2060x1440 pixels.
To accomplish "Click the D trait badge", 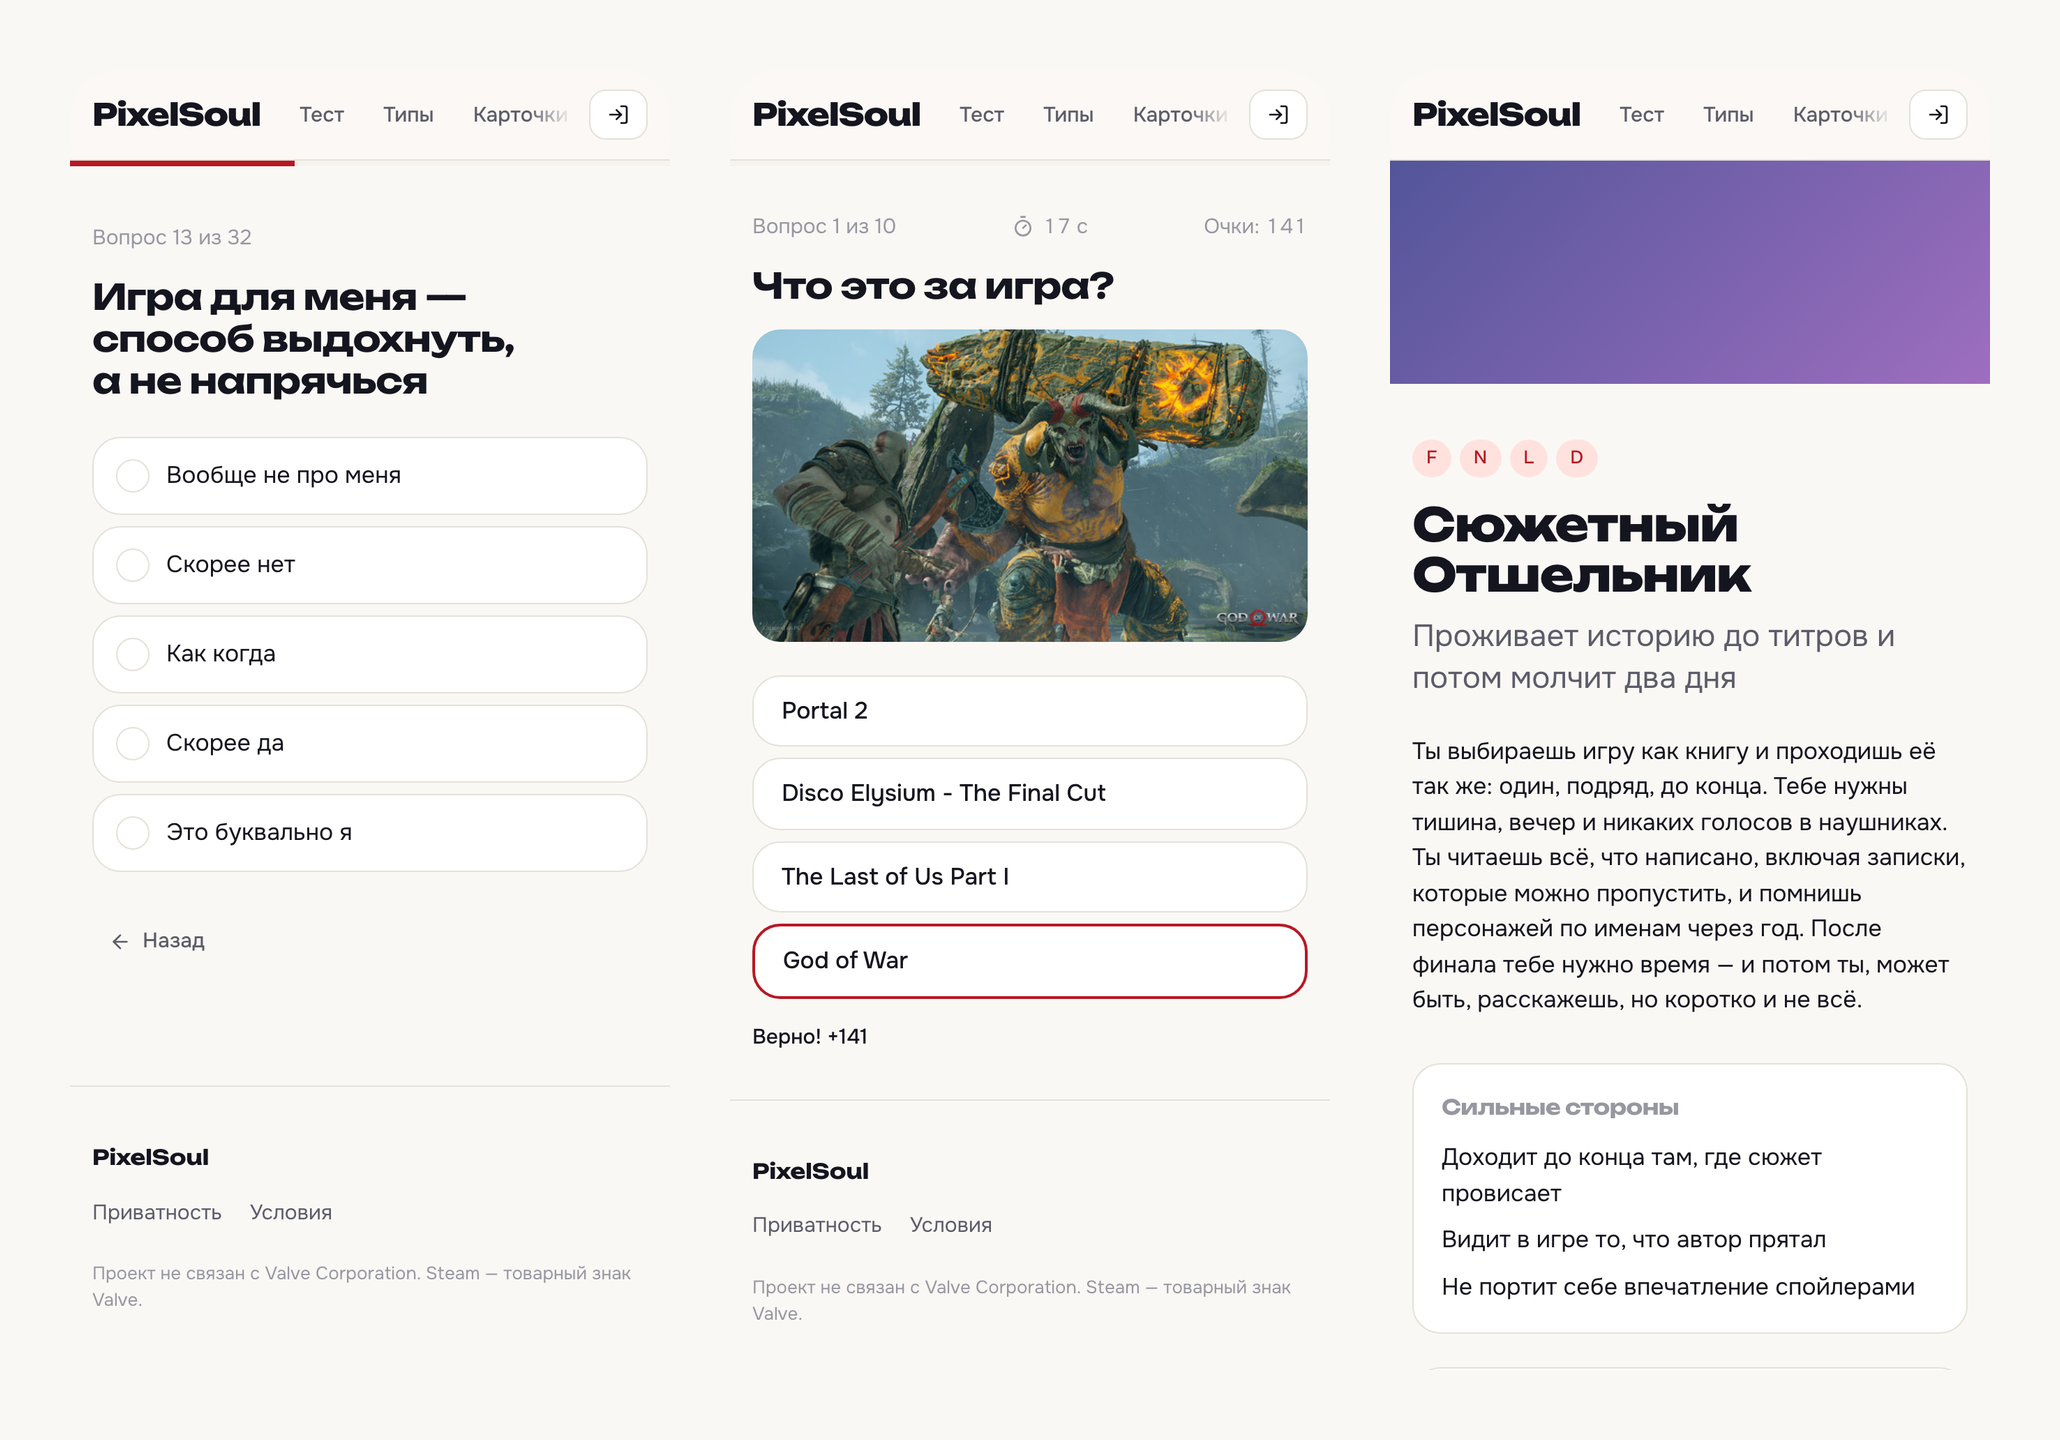I will [x=1576, y=458].
